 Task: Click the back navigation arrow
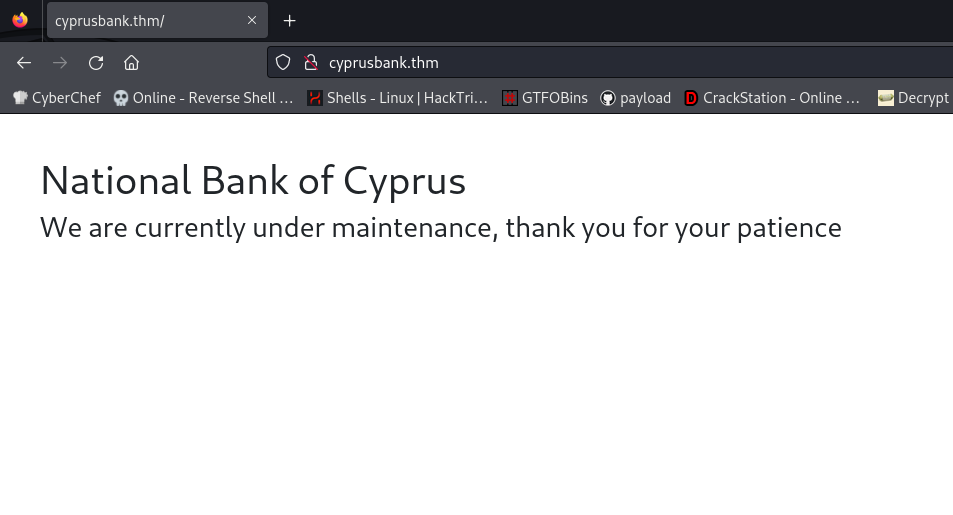coord(24,63)
